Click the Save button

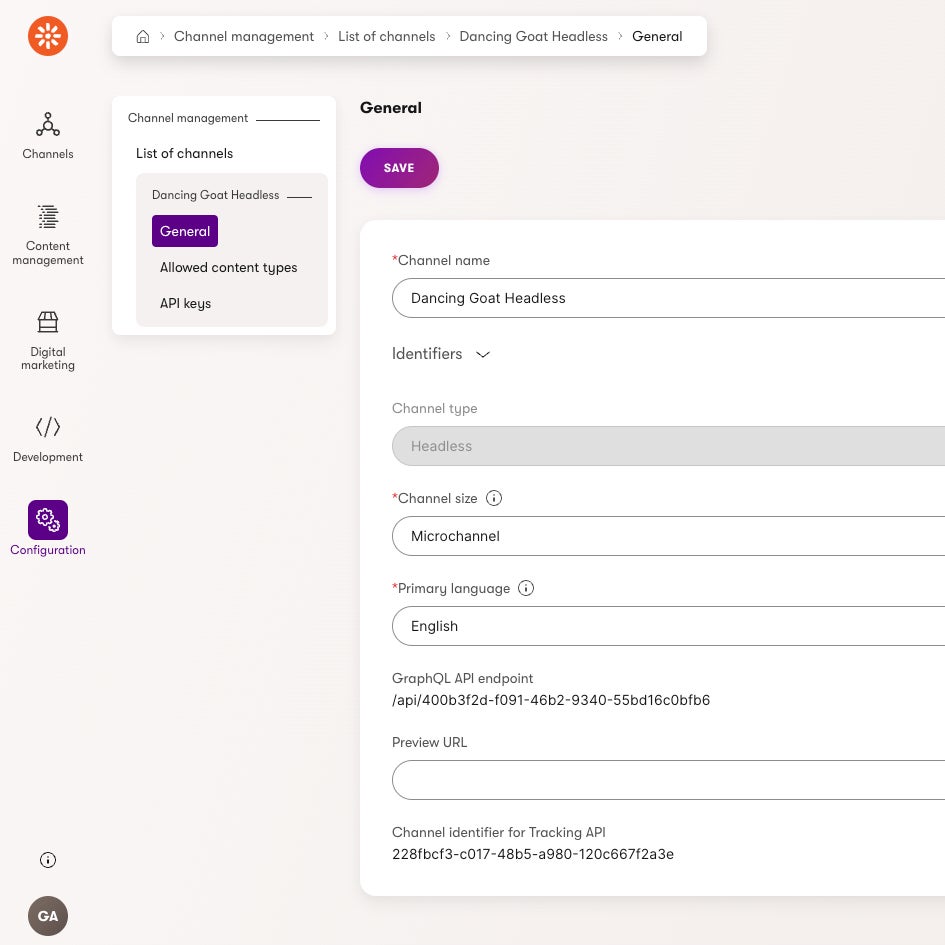399,168
